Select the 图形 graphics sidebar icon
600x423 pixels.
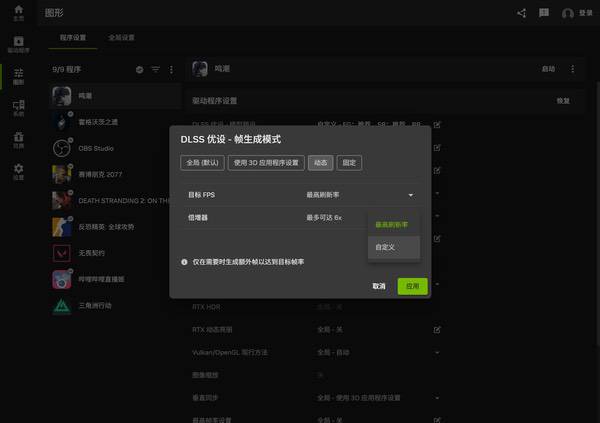coord(18,76)
